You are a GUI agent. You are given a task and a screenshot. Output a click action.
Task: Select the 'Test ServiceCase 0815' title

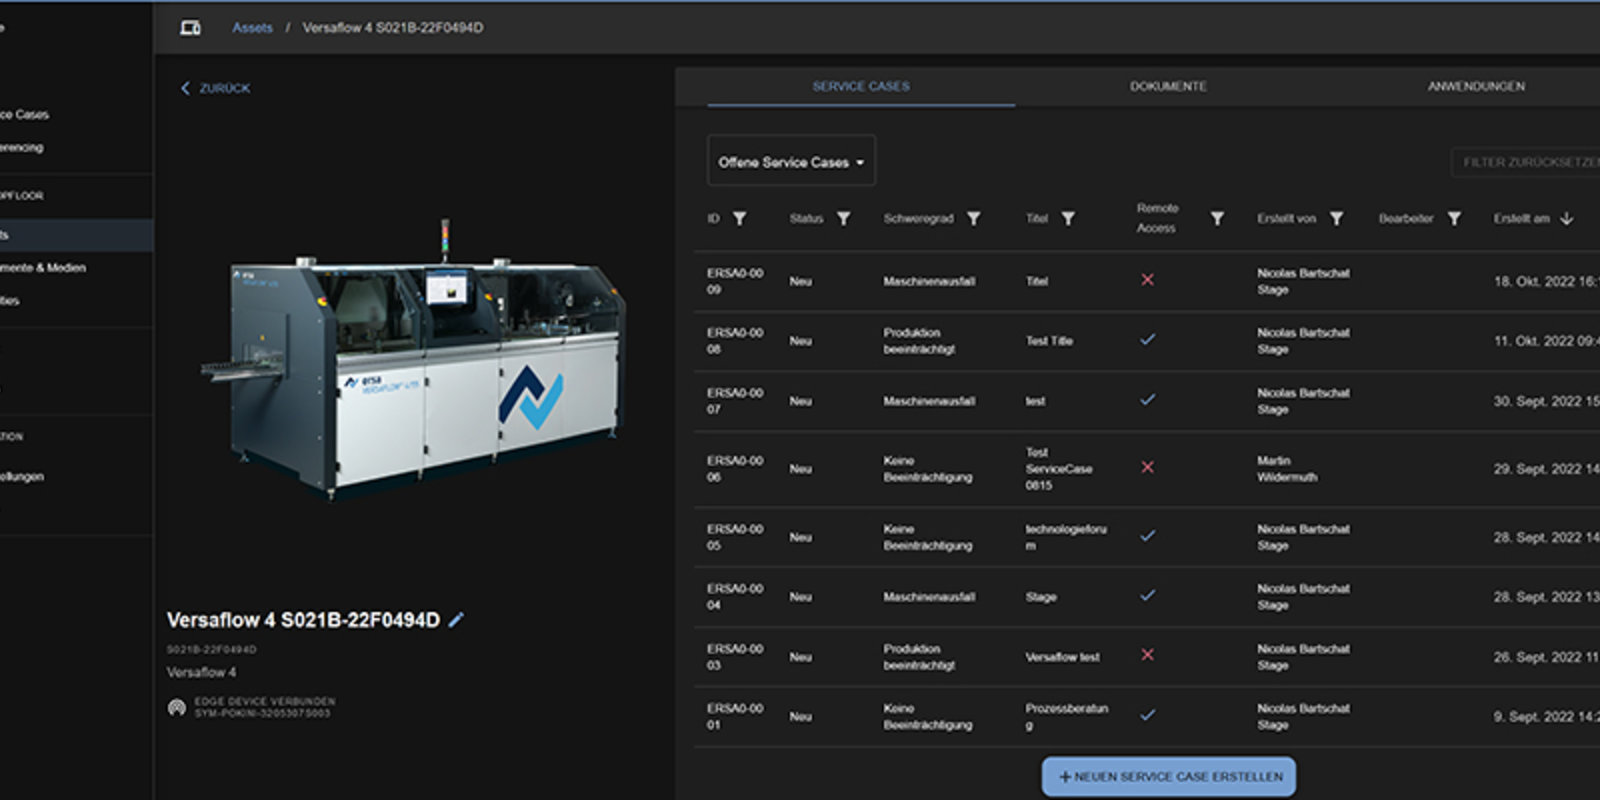[x=1059, y=469]
